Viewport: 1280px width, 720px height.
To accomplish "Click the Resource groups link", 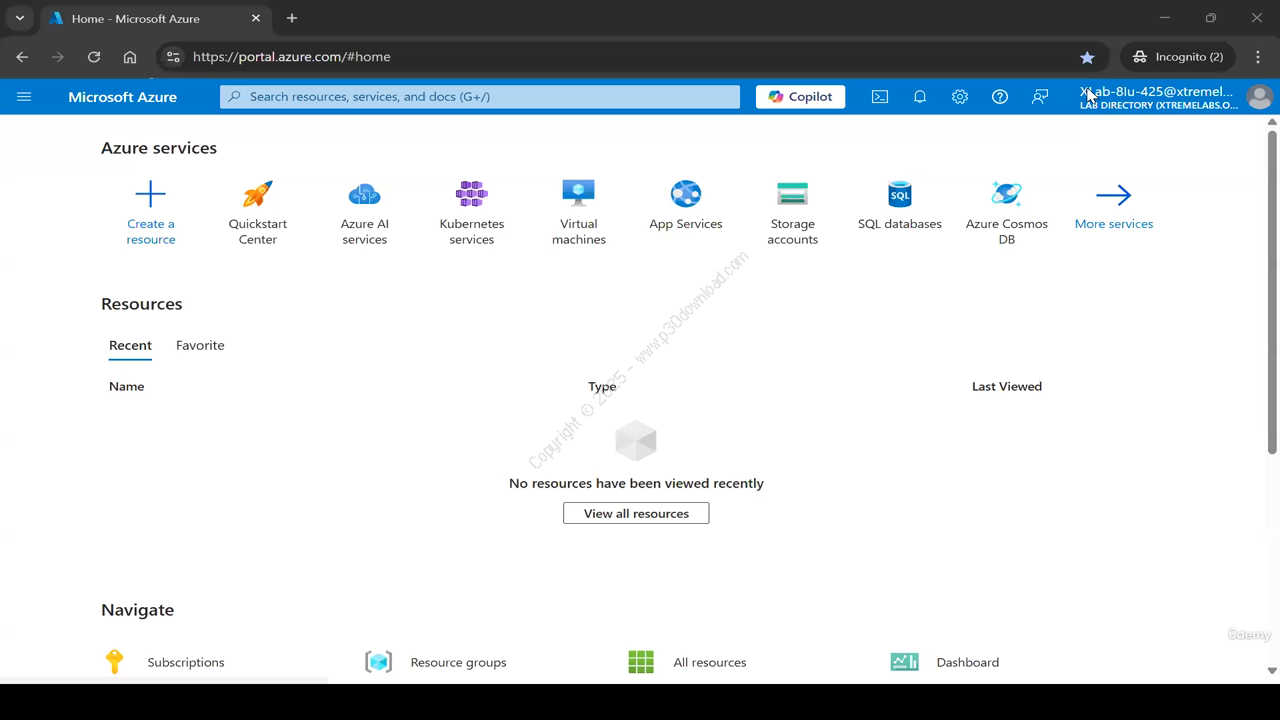I will tap(458, 662).
